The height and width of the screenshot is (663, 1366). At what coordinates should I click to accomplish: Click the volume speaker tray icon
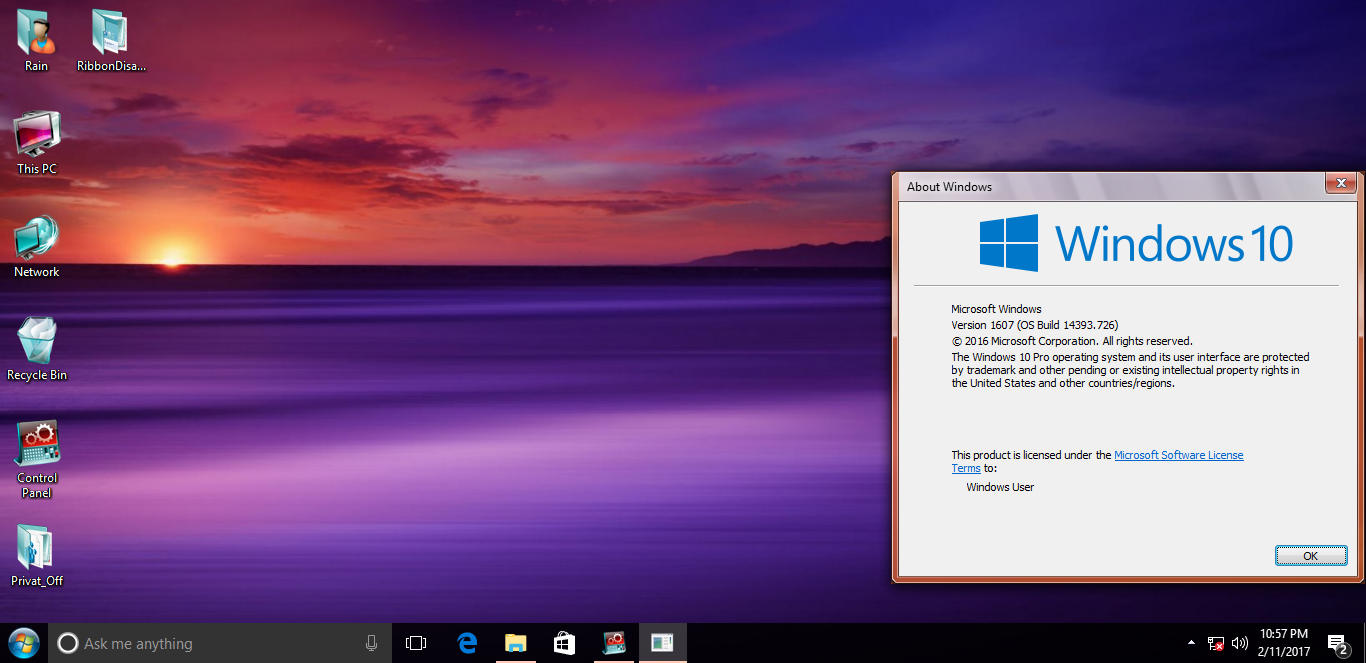(1240, 643)
